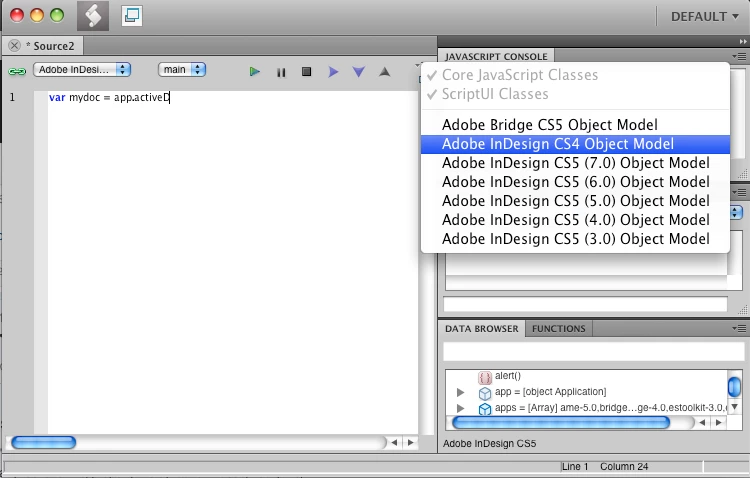Click code editor scroll right arrow
The height and width of the screenshot is (478, 750).
[x=410, y=443]
